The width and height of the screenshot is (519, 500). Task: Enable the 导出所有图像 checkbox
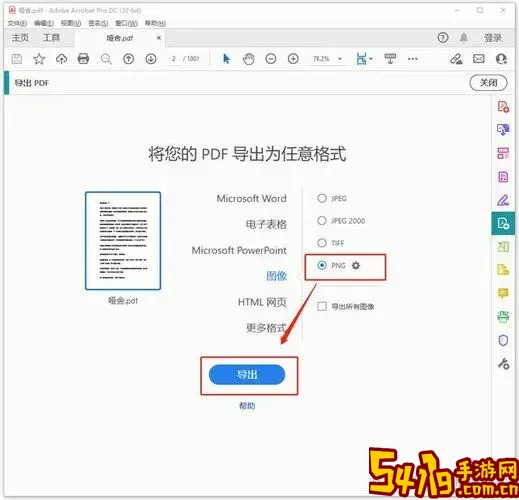tap(322, 306)
